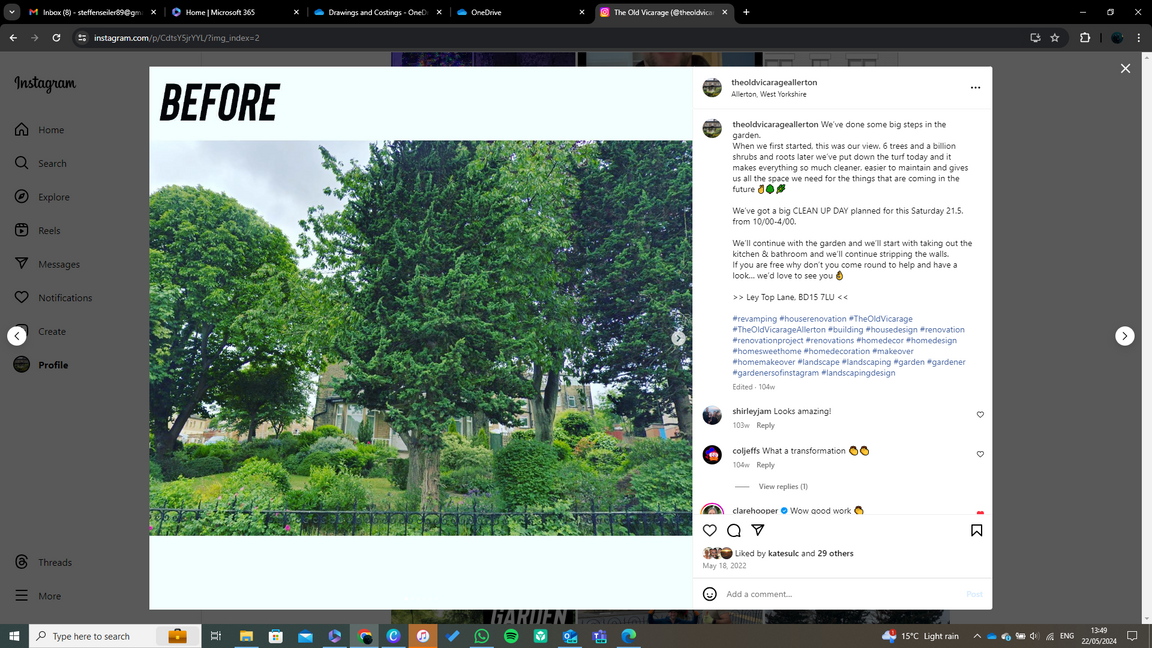Switch to the Home | Microsoft 365 tab
The image size is (1152, 648).
(235, 12)
